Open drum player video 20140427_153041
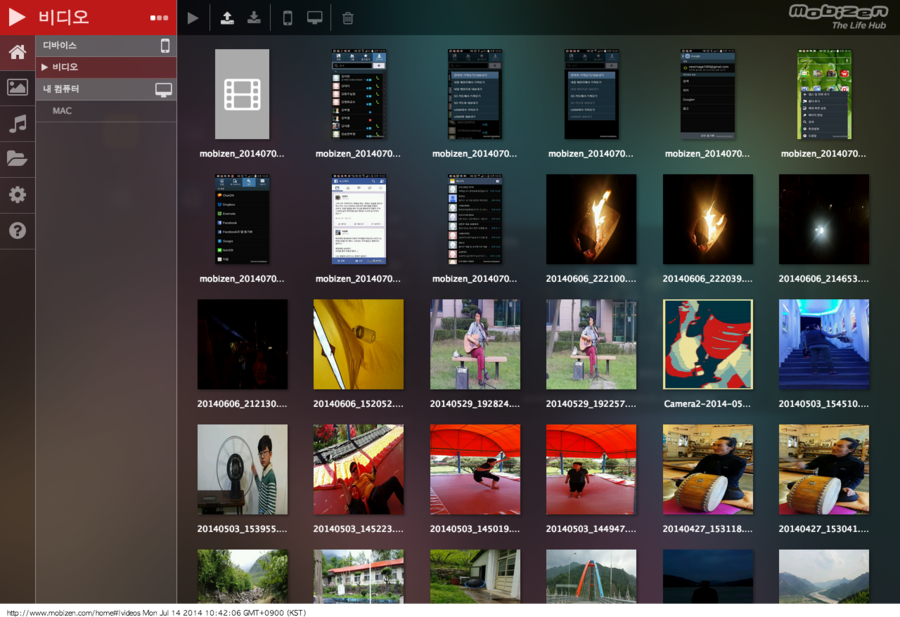900x617 pixels. (824, 469)
